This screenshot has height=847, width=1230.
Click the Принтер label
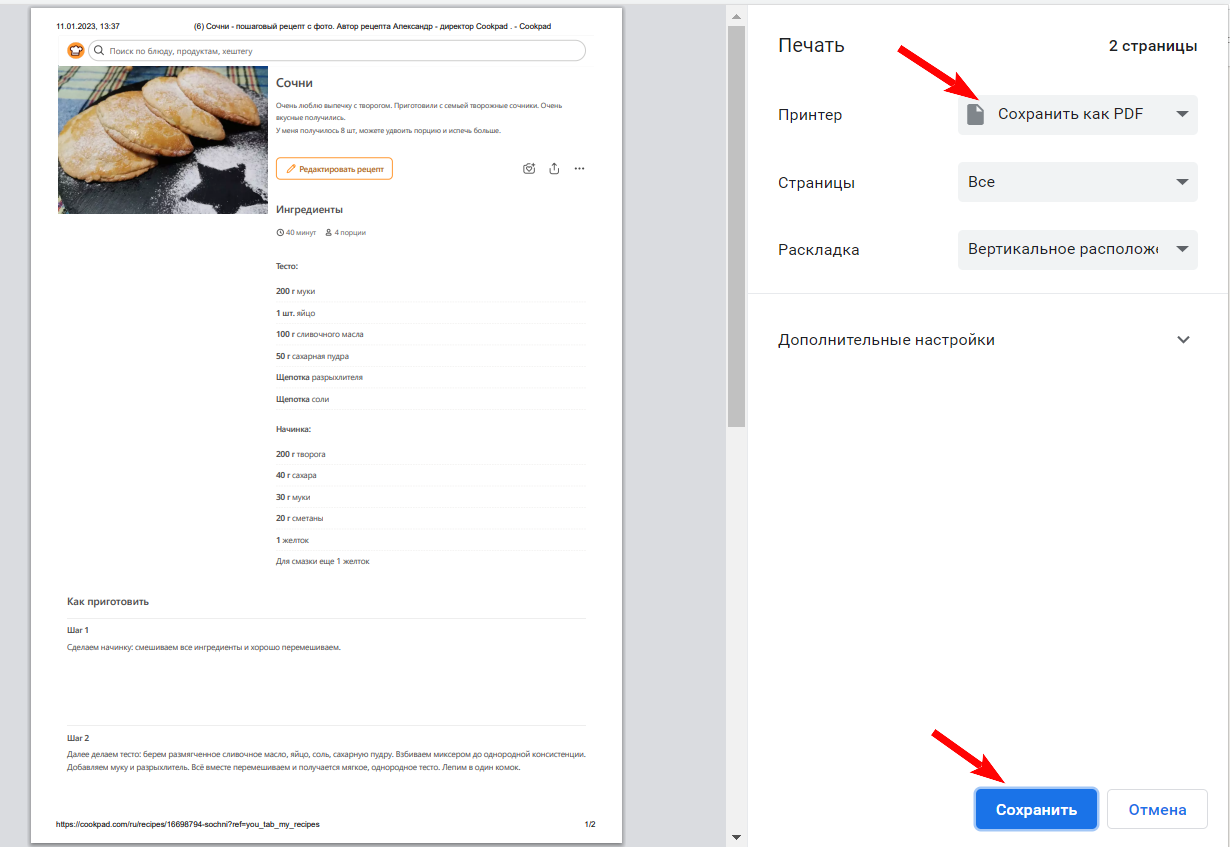[x=810, y=115]
